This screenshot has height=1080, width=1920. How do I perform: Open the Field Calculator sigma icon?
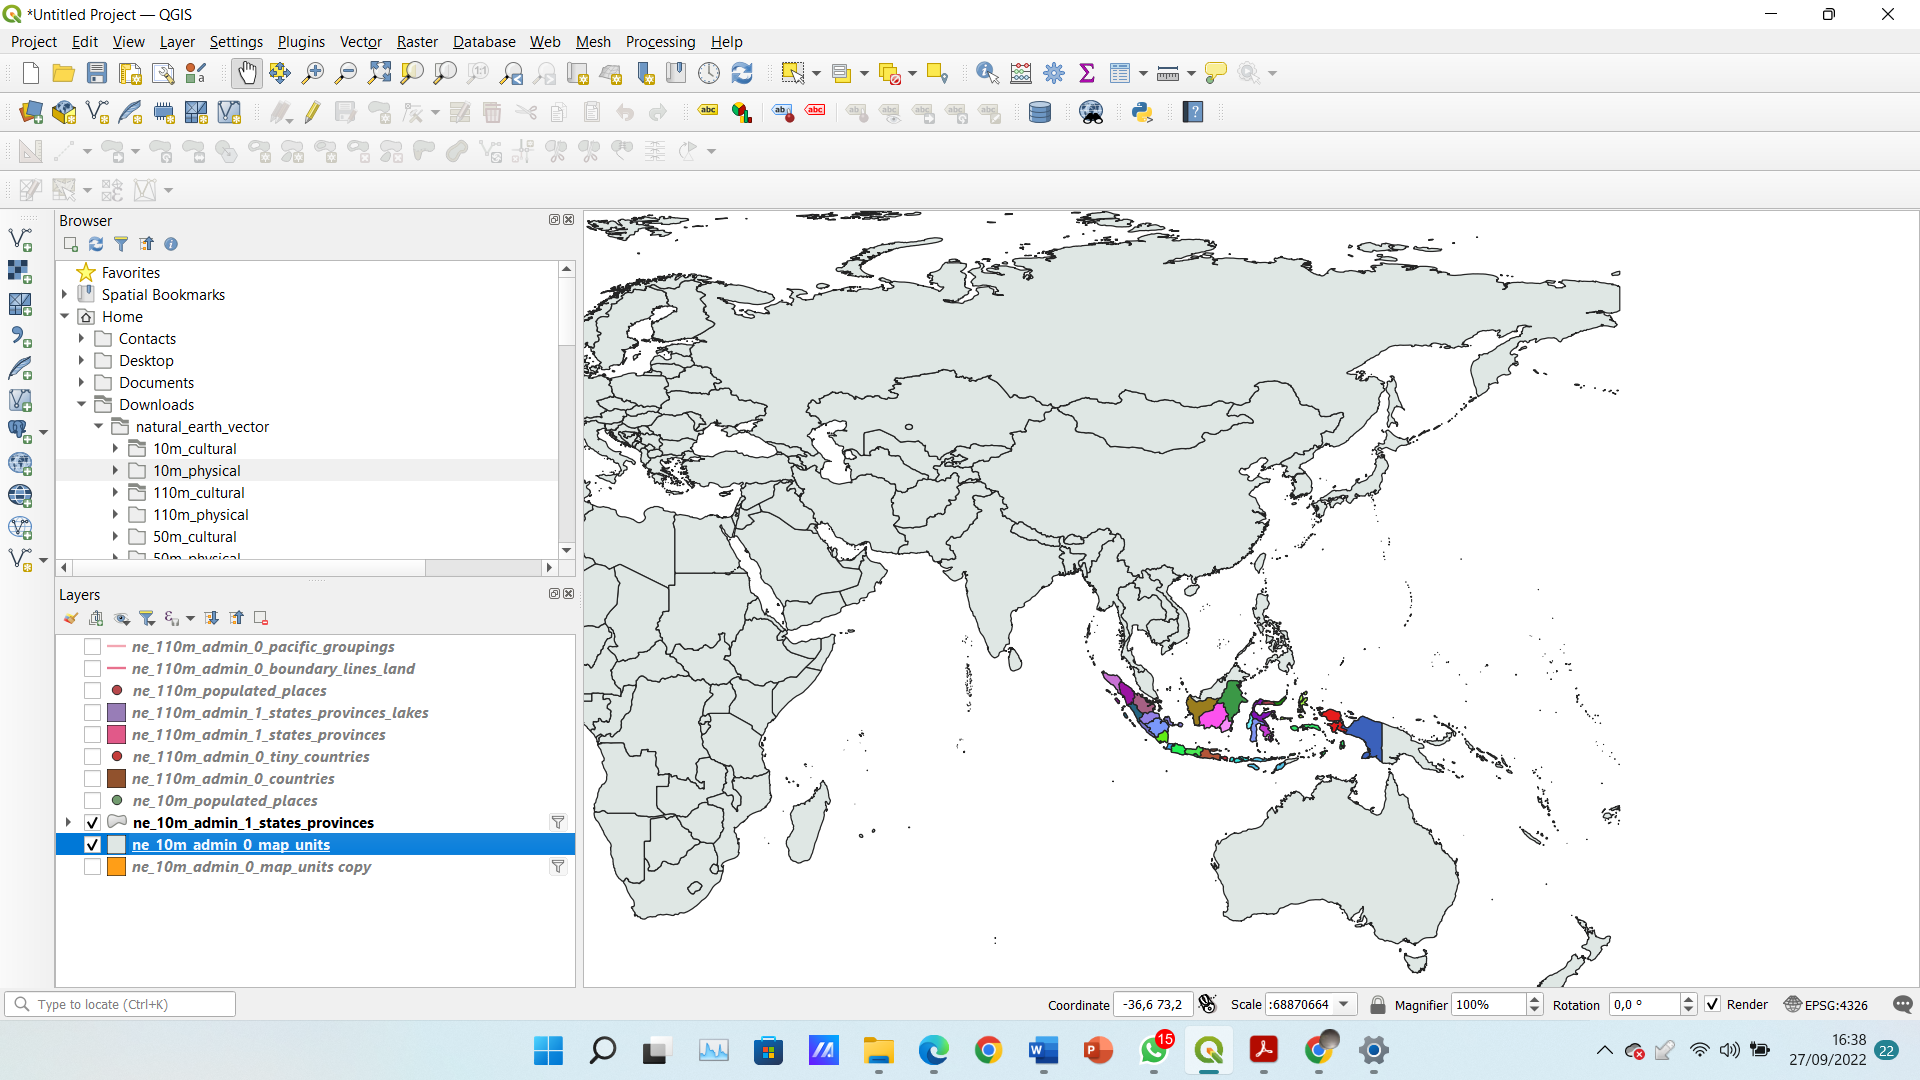click(x=1087, y=73)
